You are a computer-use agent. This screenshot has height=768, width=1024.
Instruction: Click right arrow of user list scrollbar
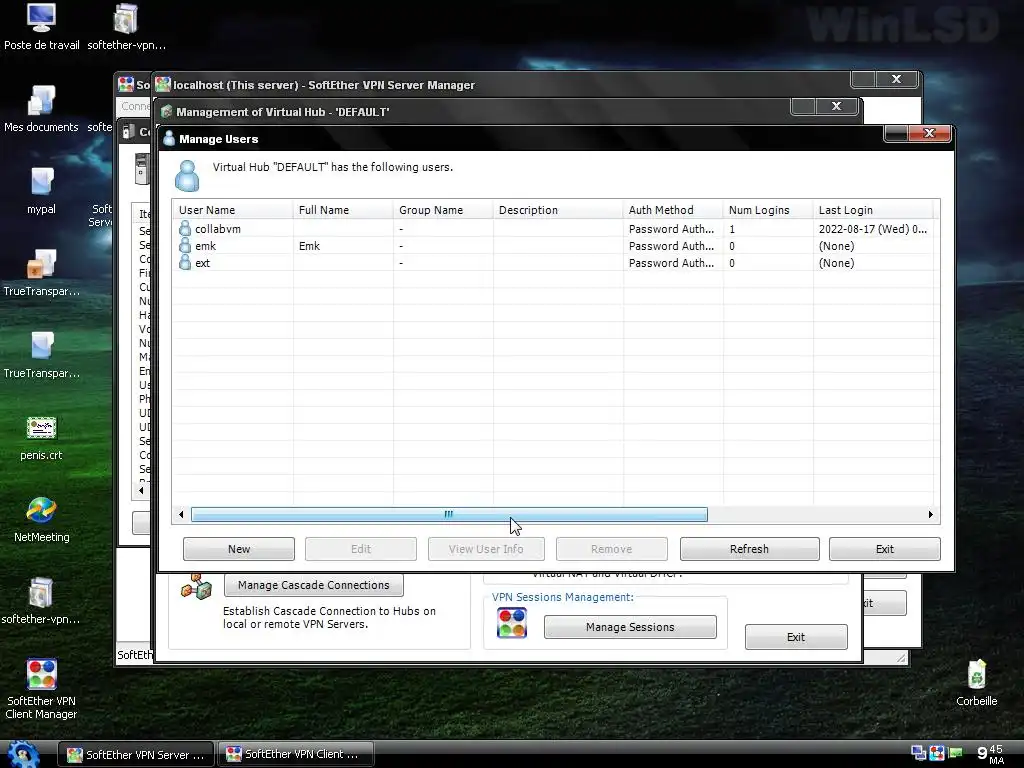[x=931, y=515]
